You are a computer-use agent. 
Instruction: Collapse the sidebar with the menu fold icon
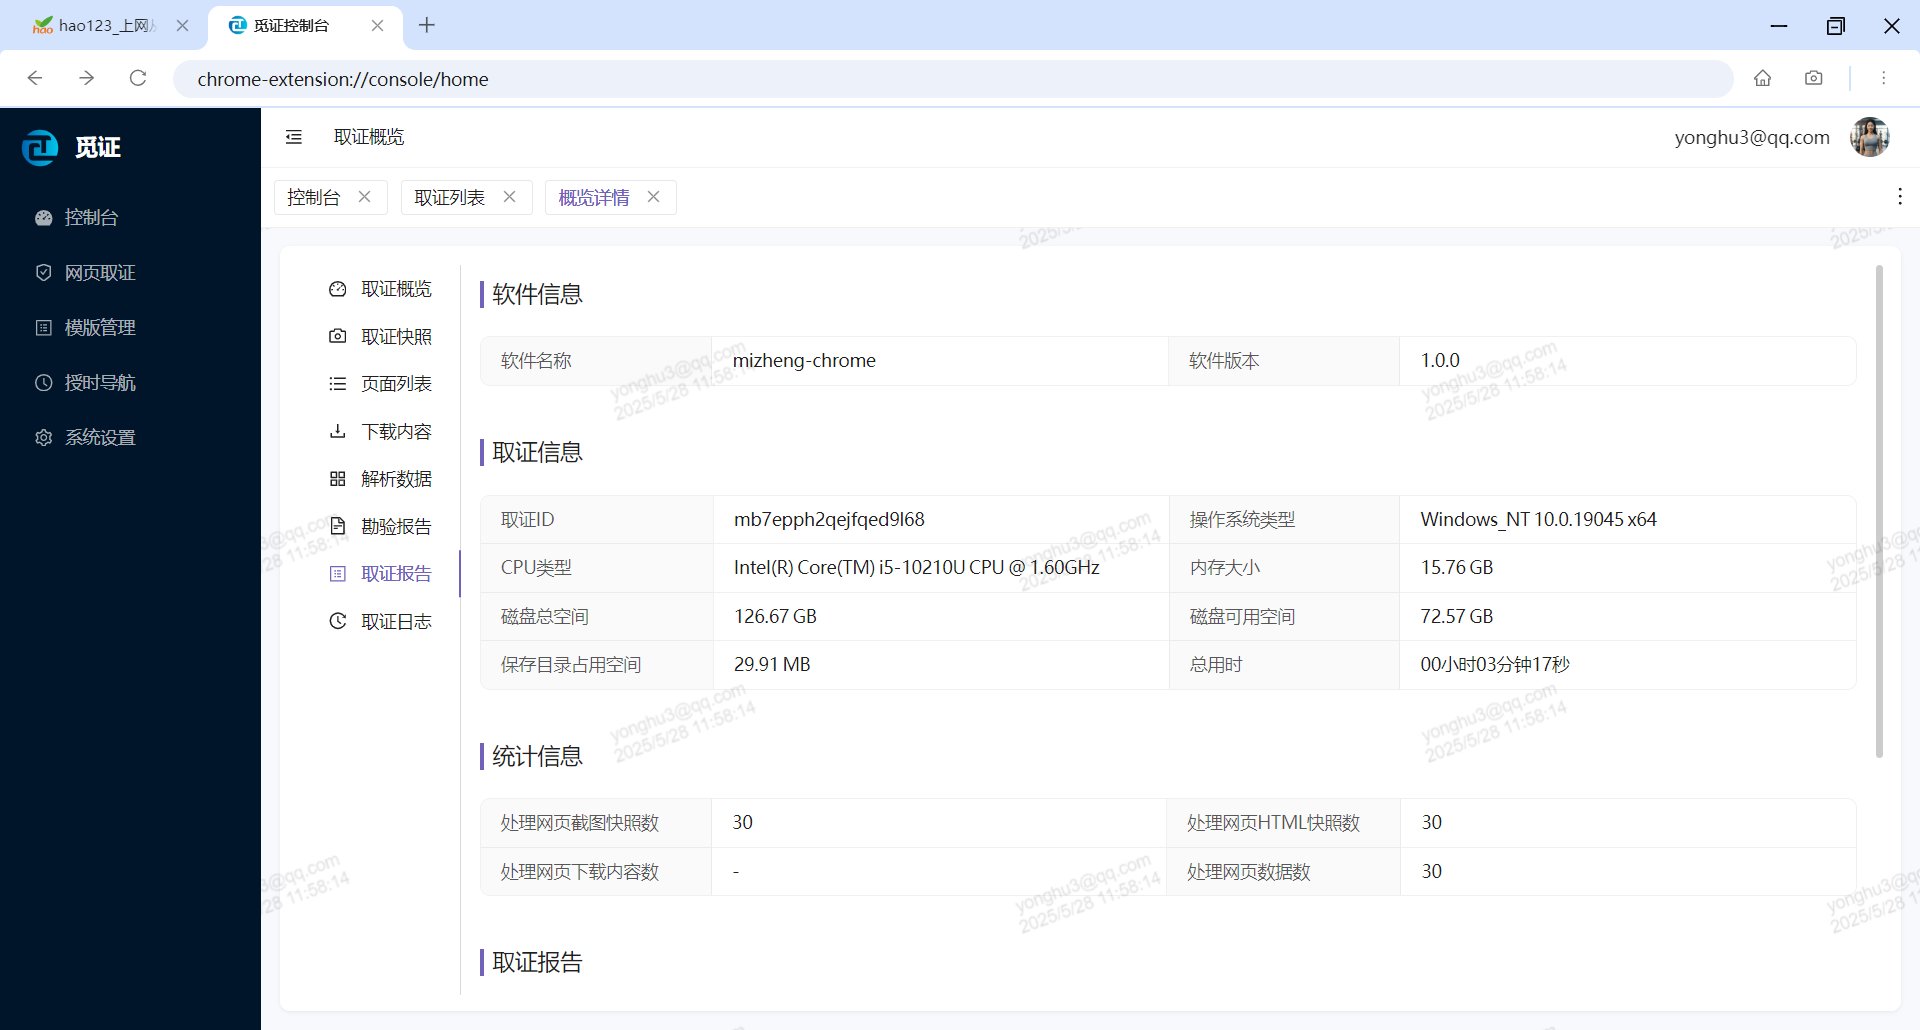(x=294, y=137)
